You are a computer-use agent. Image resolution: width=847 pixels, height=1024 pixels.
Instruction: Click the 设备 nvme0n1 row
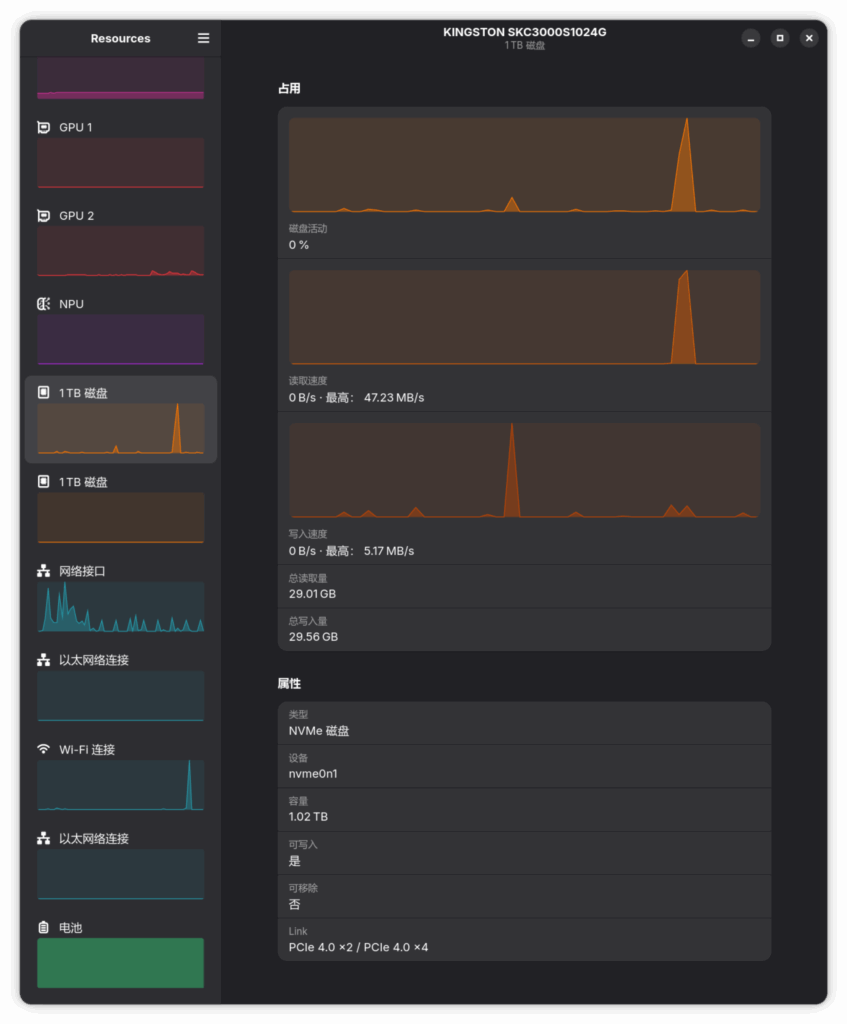point(524,766)
